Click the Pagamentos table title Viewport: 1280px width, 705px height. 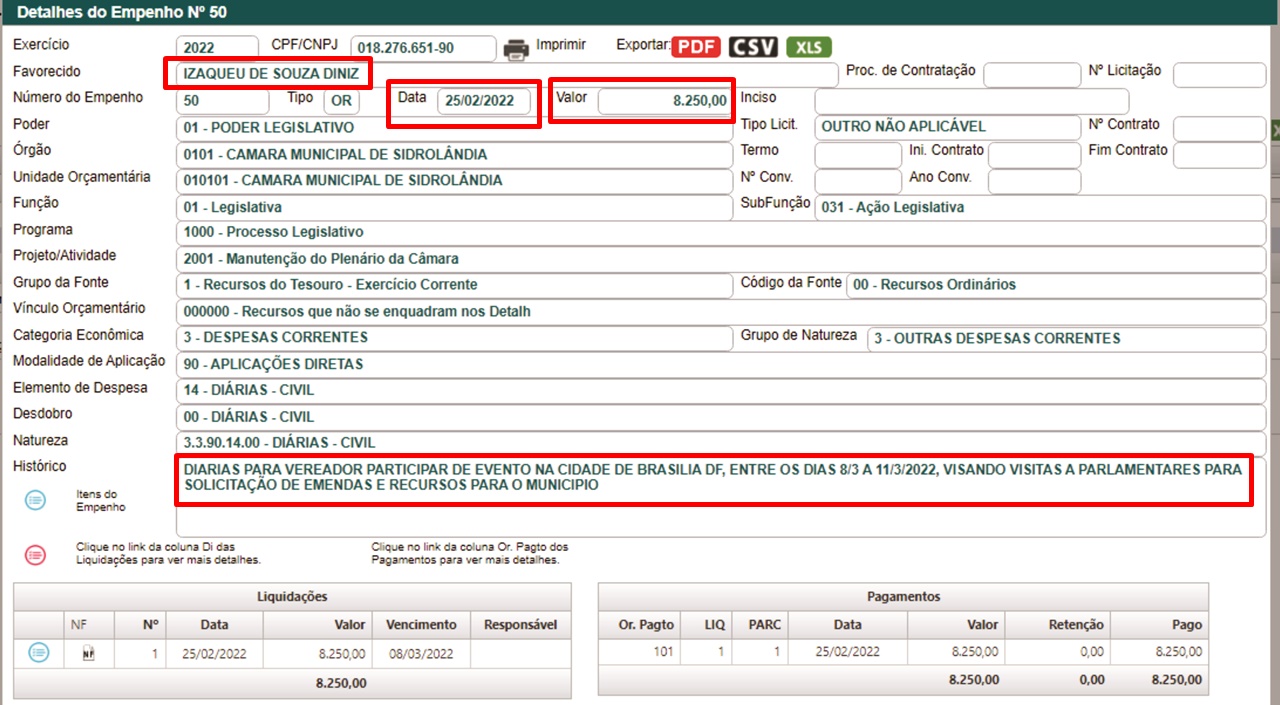pyautogui.click(x=903, y=597)
